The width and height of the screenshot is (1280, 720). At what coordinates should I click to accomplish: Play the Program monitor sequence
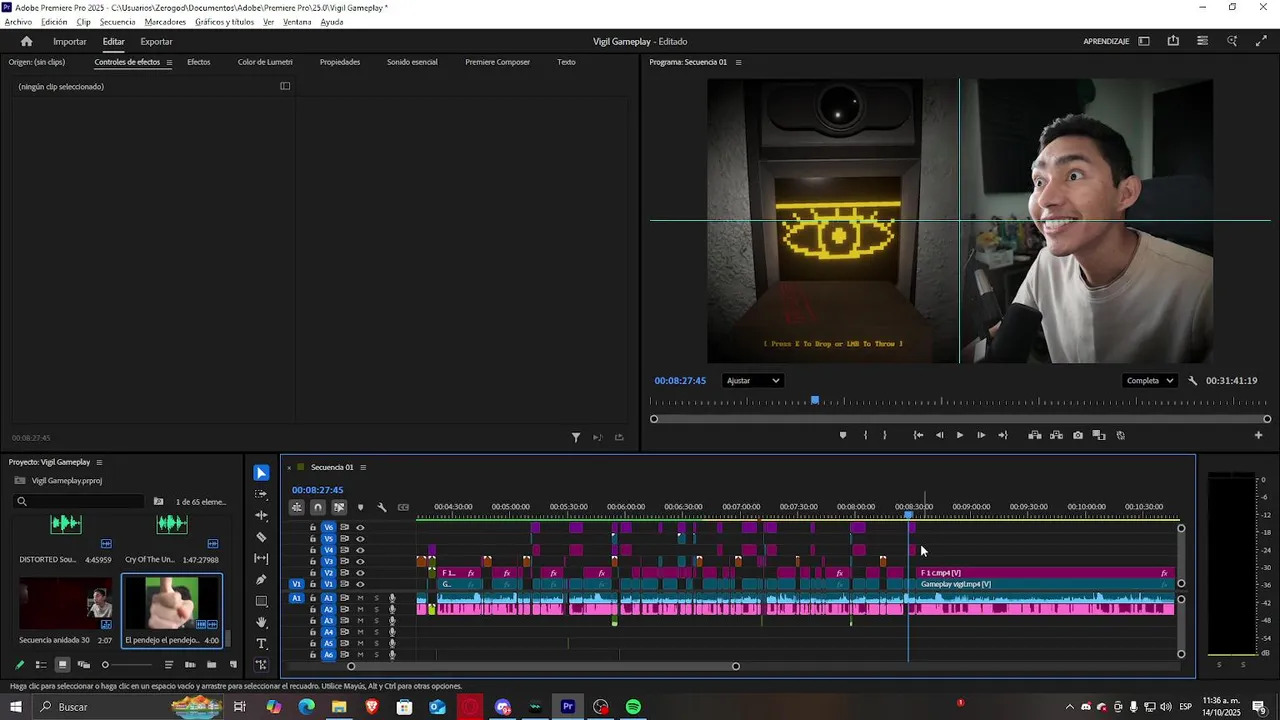[960, 435]
